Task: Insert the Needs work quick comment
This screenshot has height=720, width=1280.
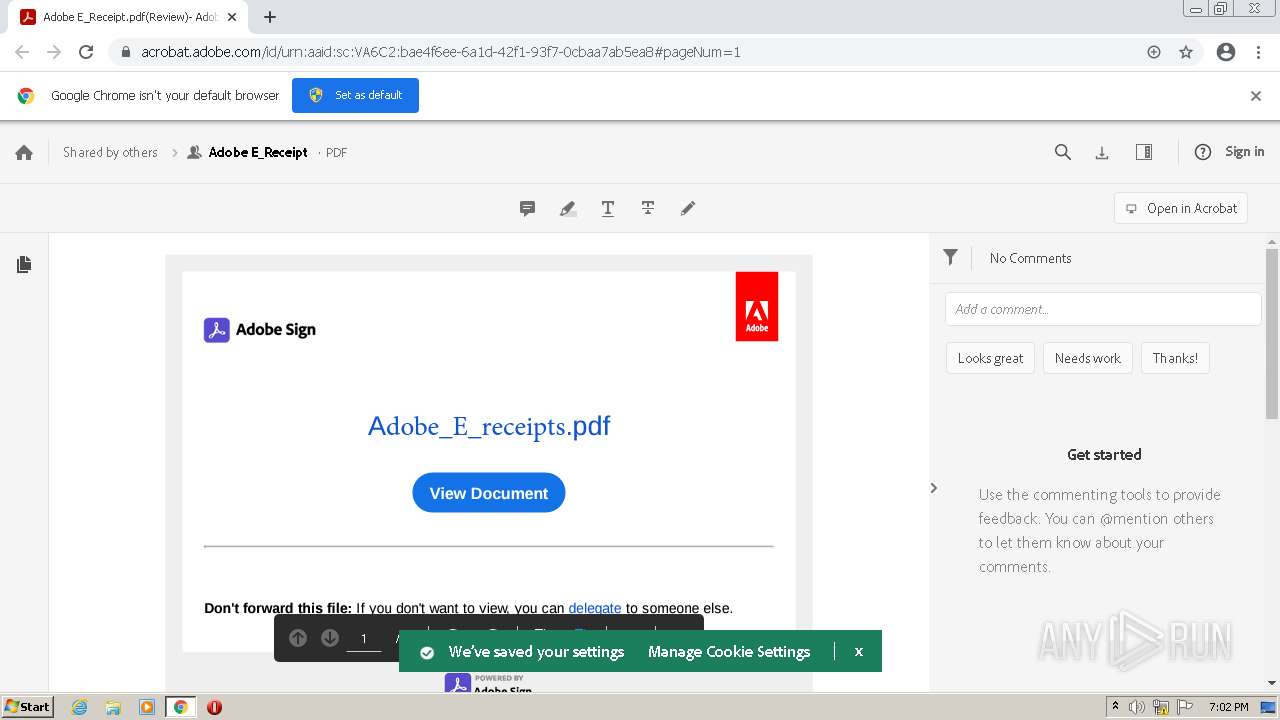Action: 1087,358
